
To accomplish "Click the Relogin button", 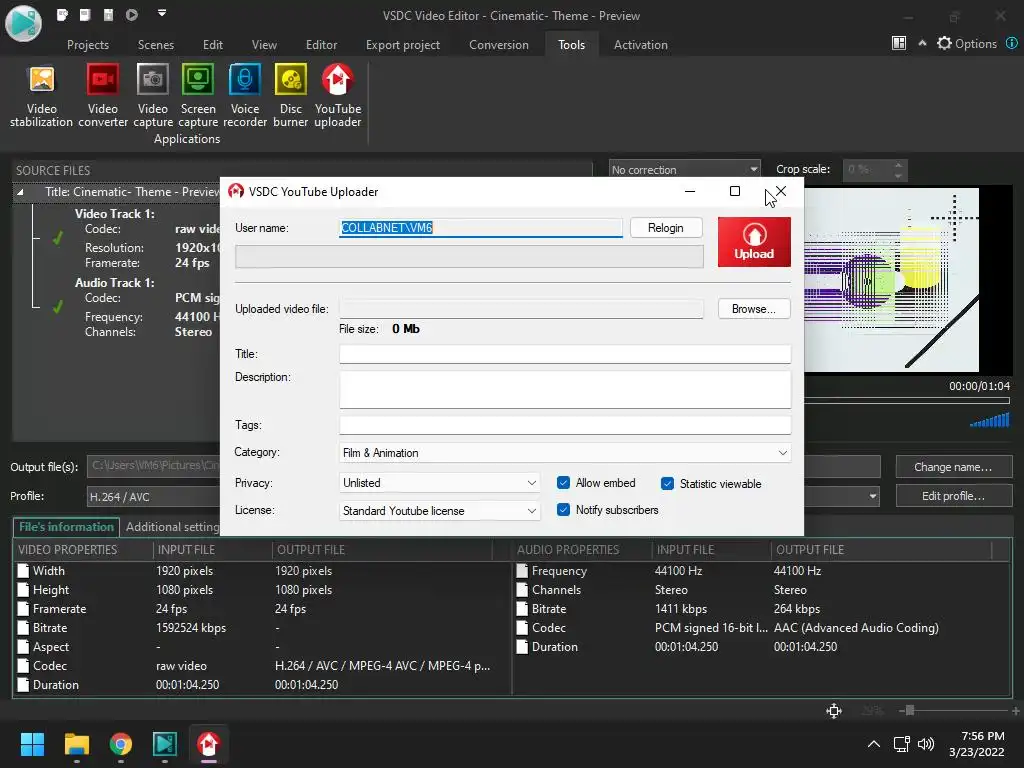I will (x=665, y=227).
